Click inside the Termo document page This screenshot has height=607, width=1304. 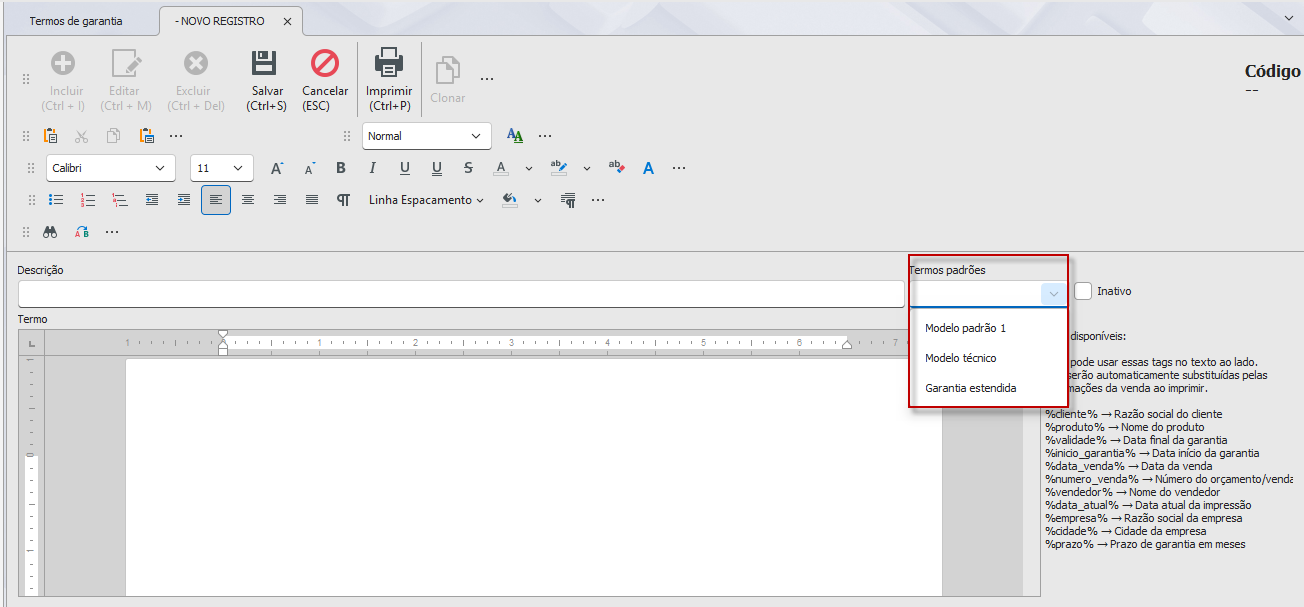click(534, 476)
